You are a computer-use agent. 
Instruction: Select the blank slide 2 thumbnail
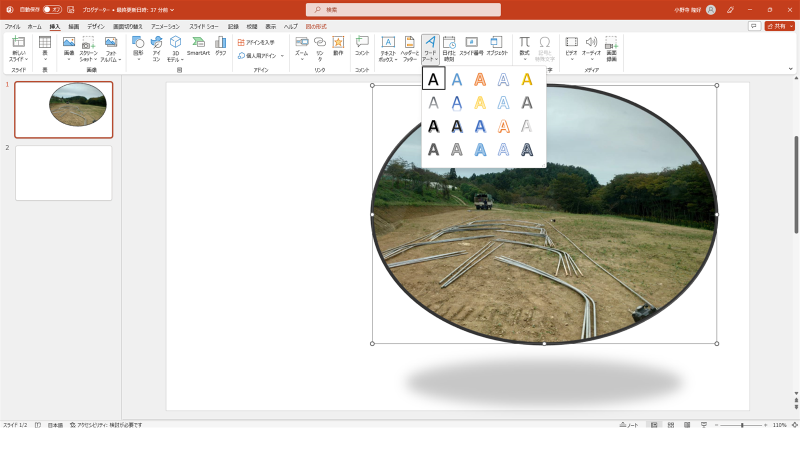point(64,173)
